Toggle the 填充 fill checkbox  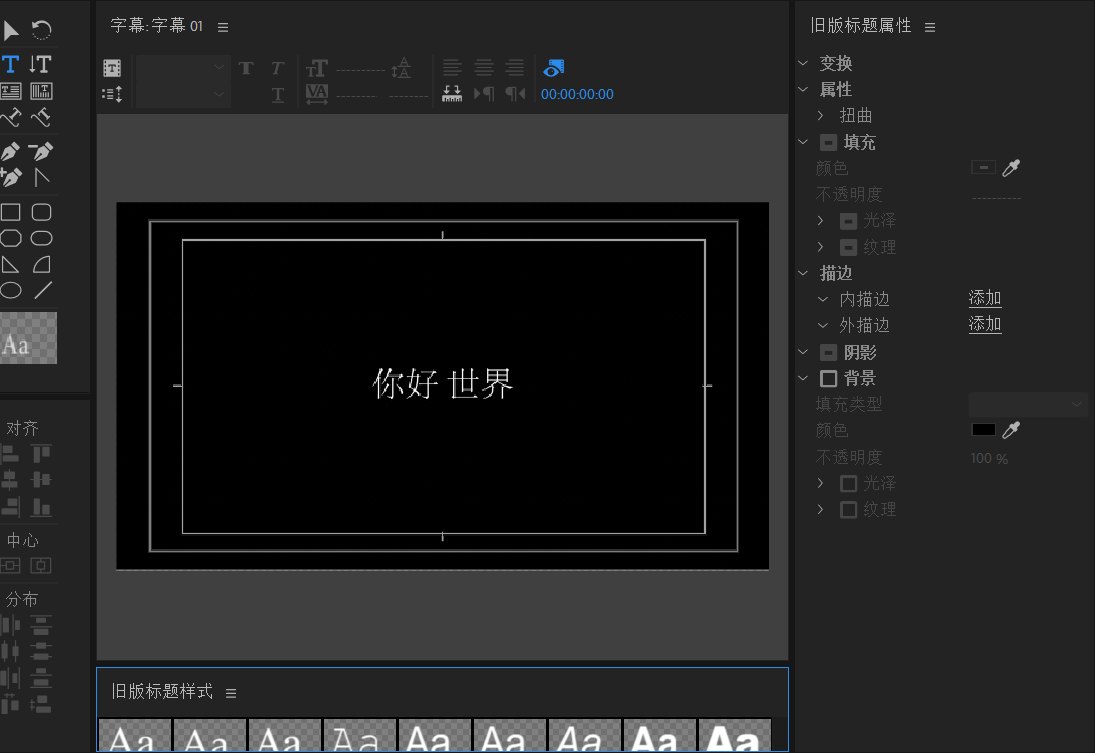[828, 142]
